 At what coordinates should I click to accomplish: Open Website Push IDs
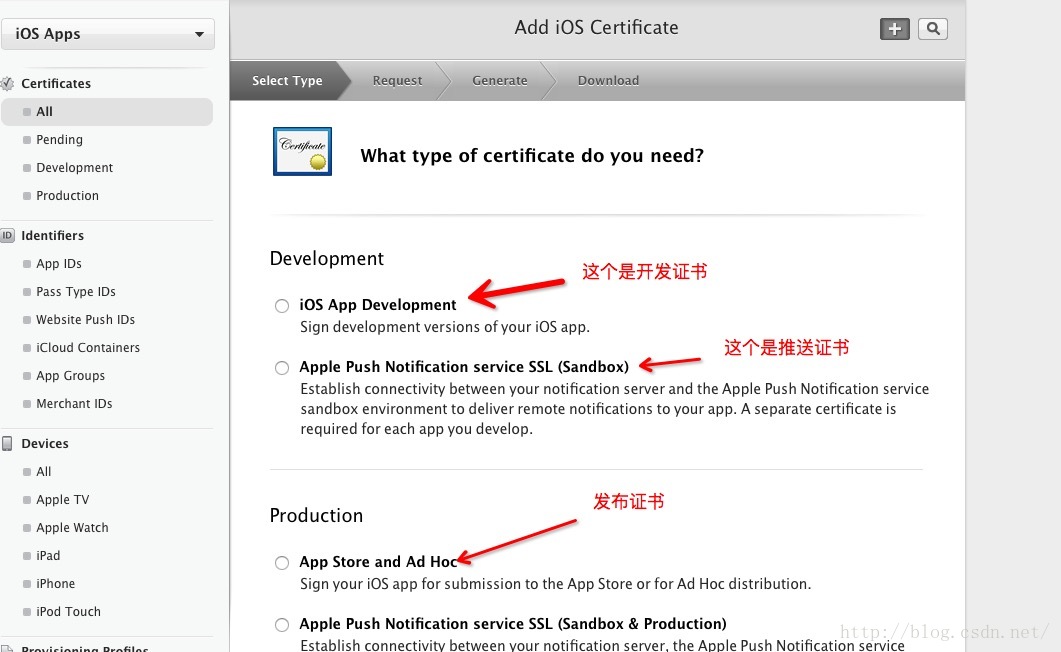pyautogui.click(x=85, y=319)
